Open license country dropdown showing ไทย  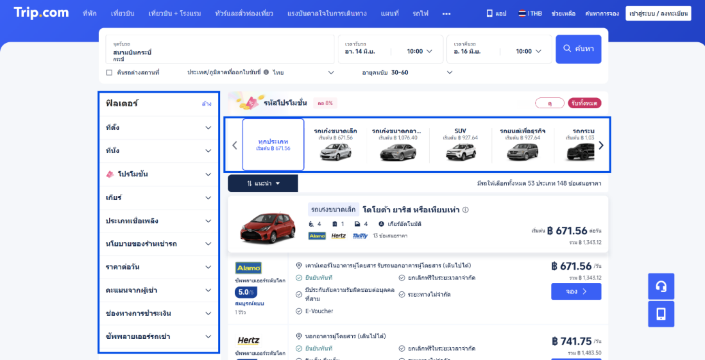(x=303, y=72)
